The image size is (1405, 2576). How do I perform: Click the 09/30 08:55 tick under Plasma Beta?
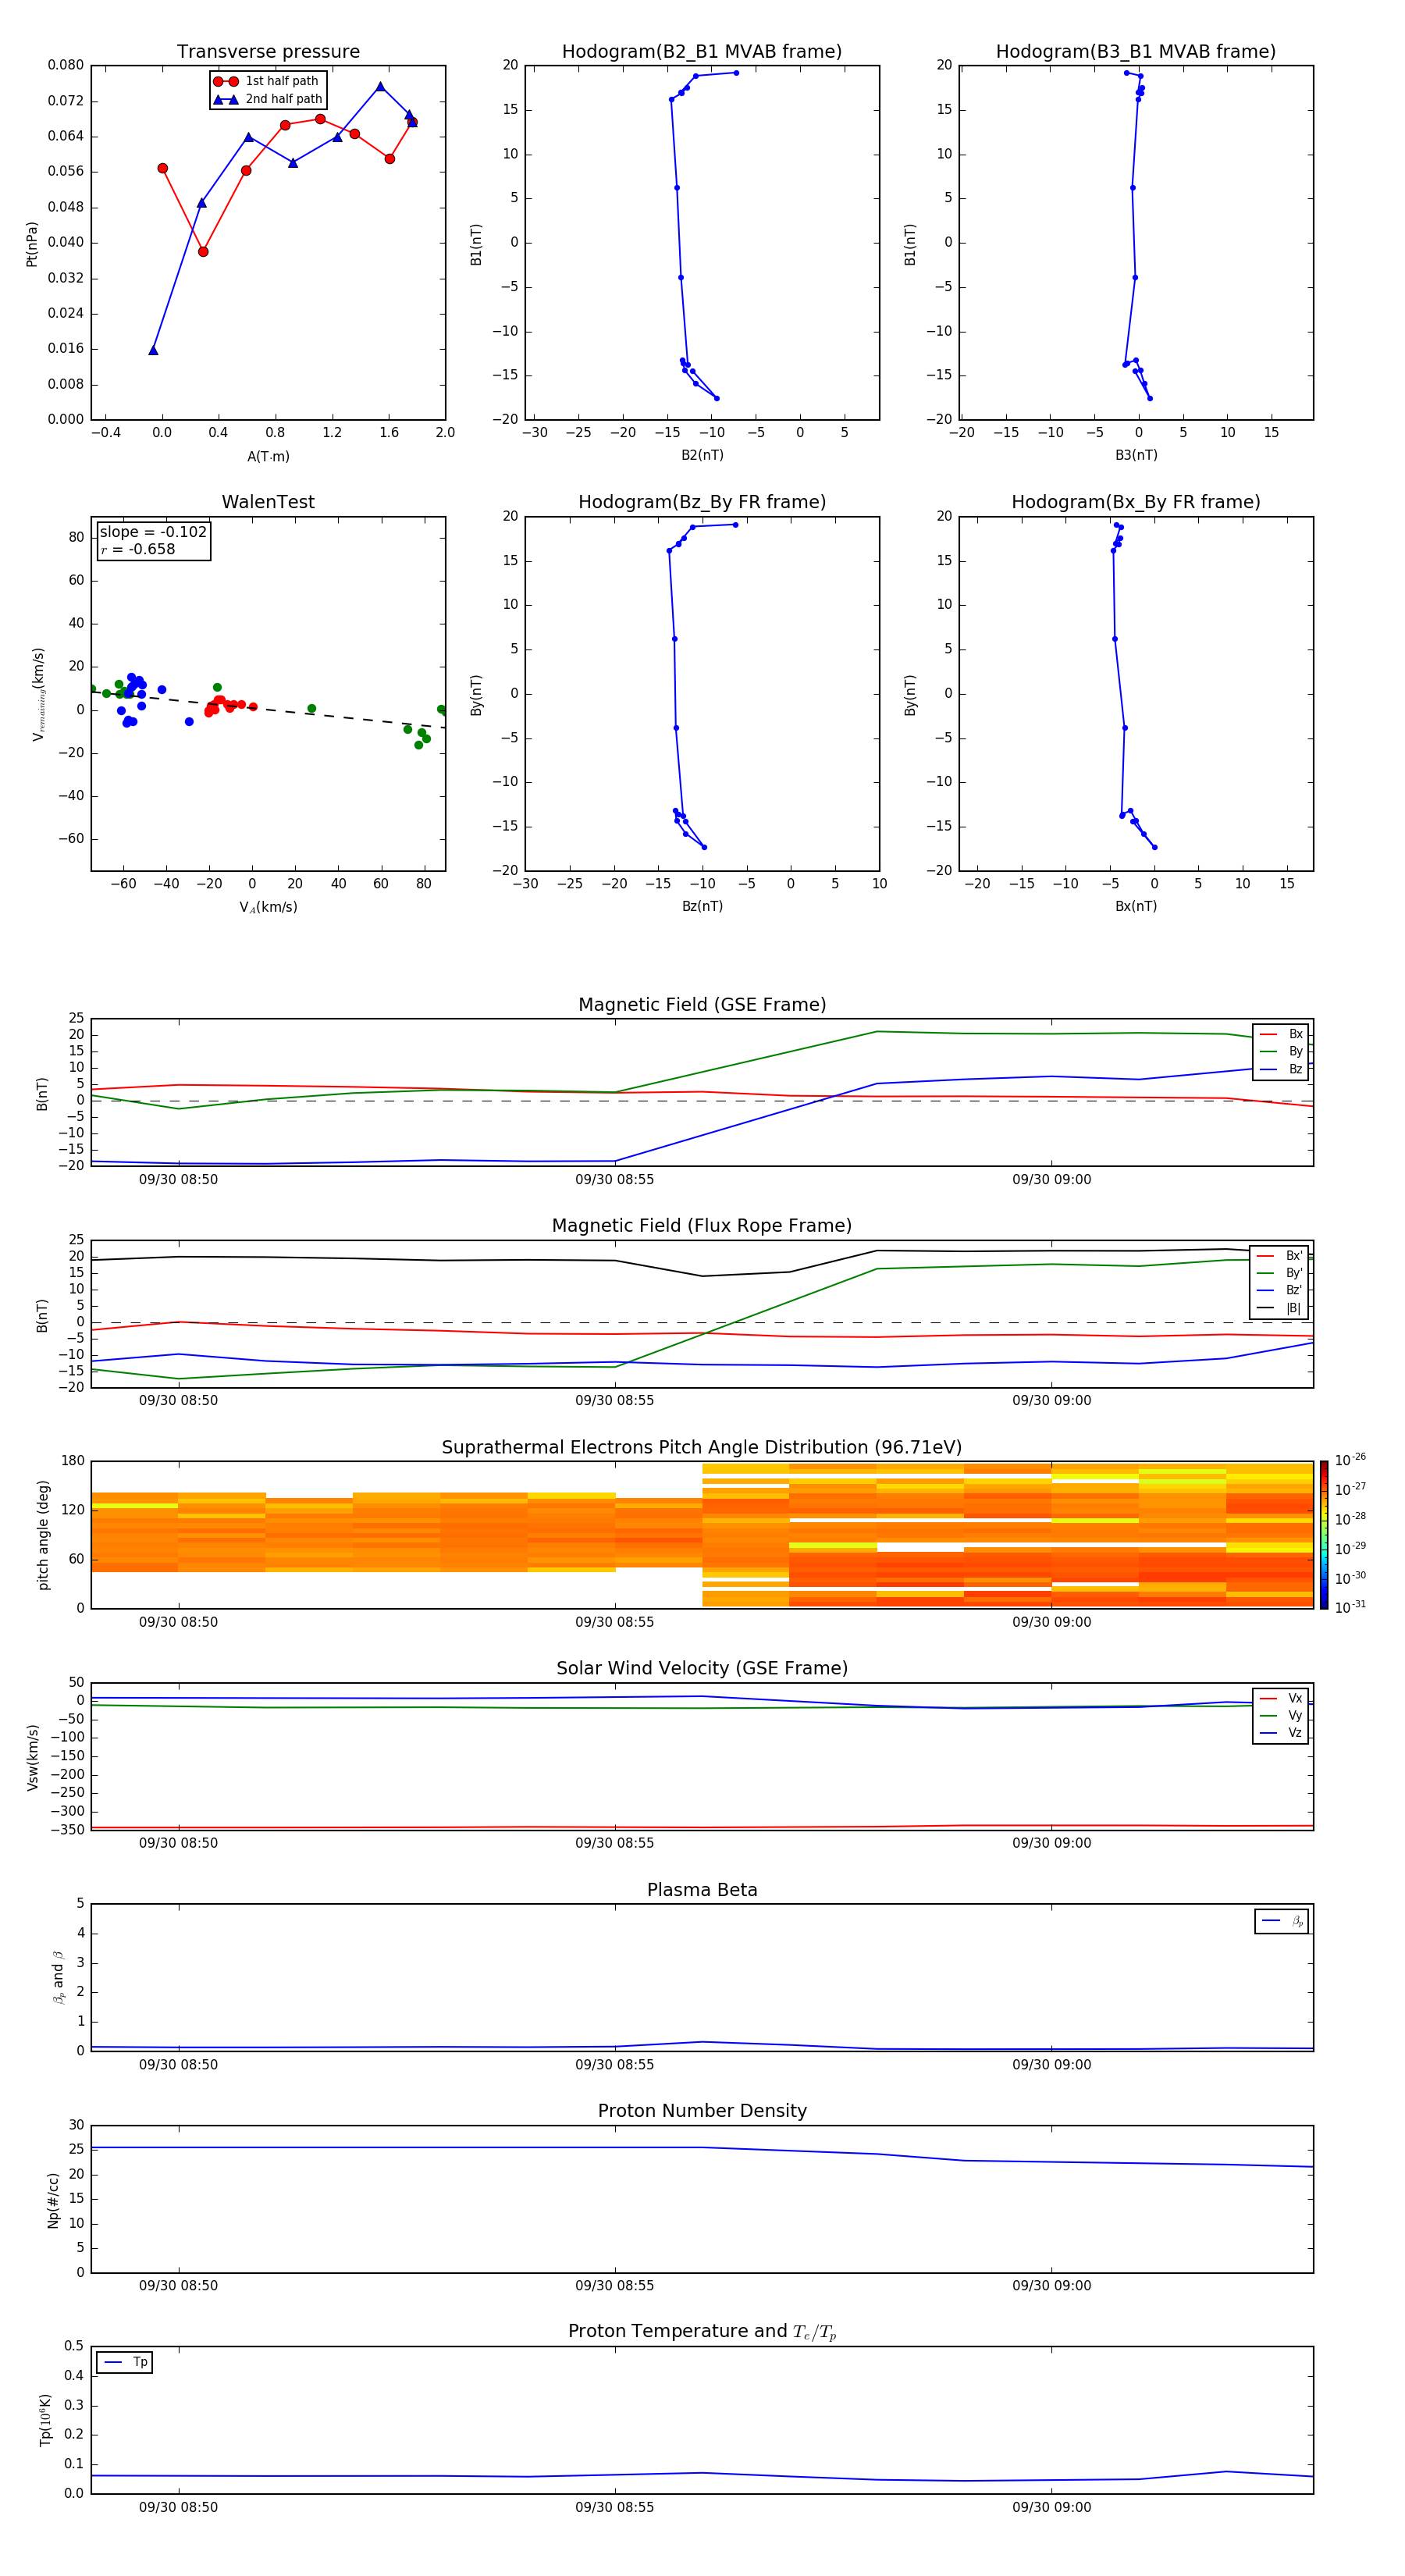tap(614, 2065)
